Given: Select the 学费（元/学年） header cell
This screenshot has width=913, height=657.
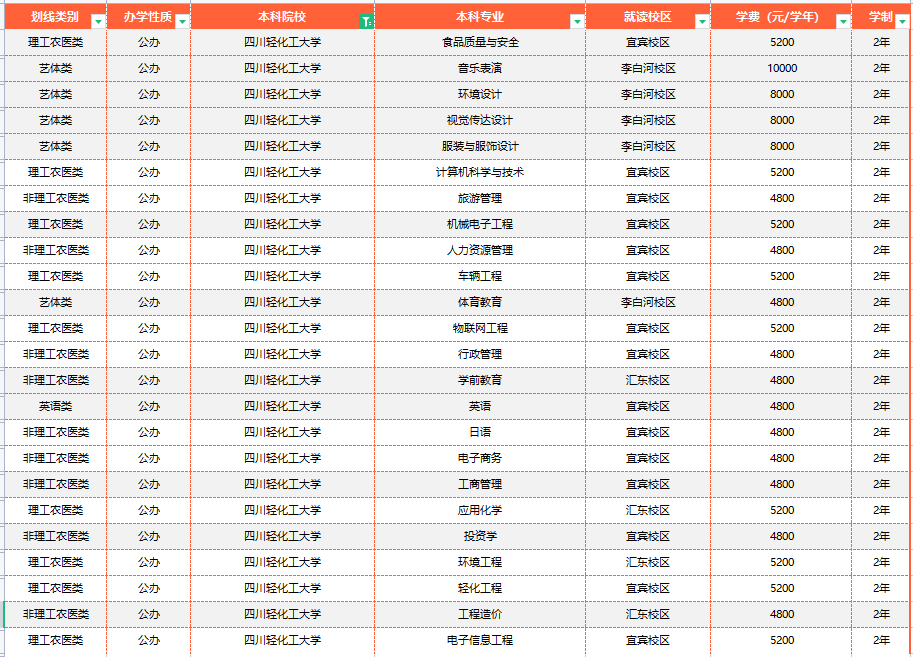Looking at the screenshot, I should point(781,17).
